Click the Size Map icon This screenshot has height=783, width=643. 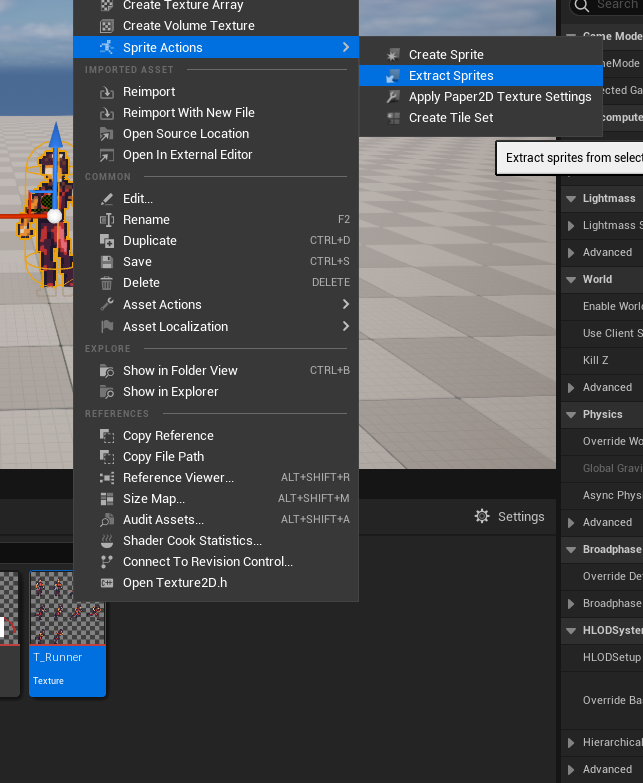107,498
